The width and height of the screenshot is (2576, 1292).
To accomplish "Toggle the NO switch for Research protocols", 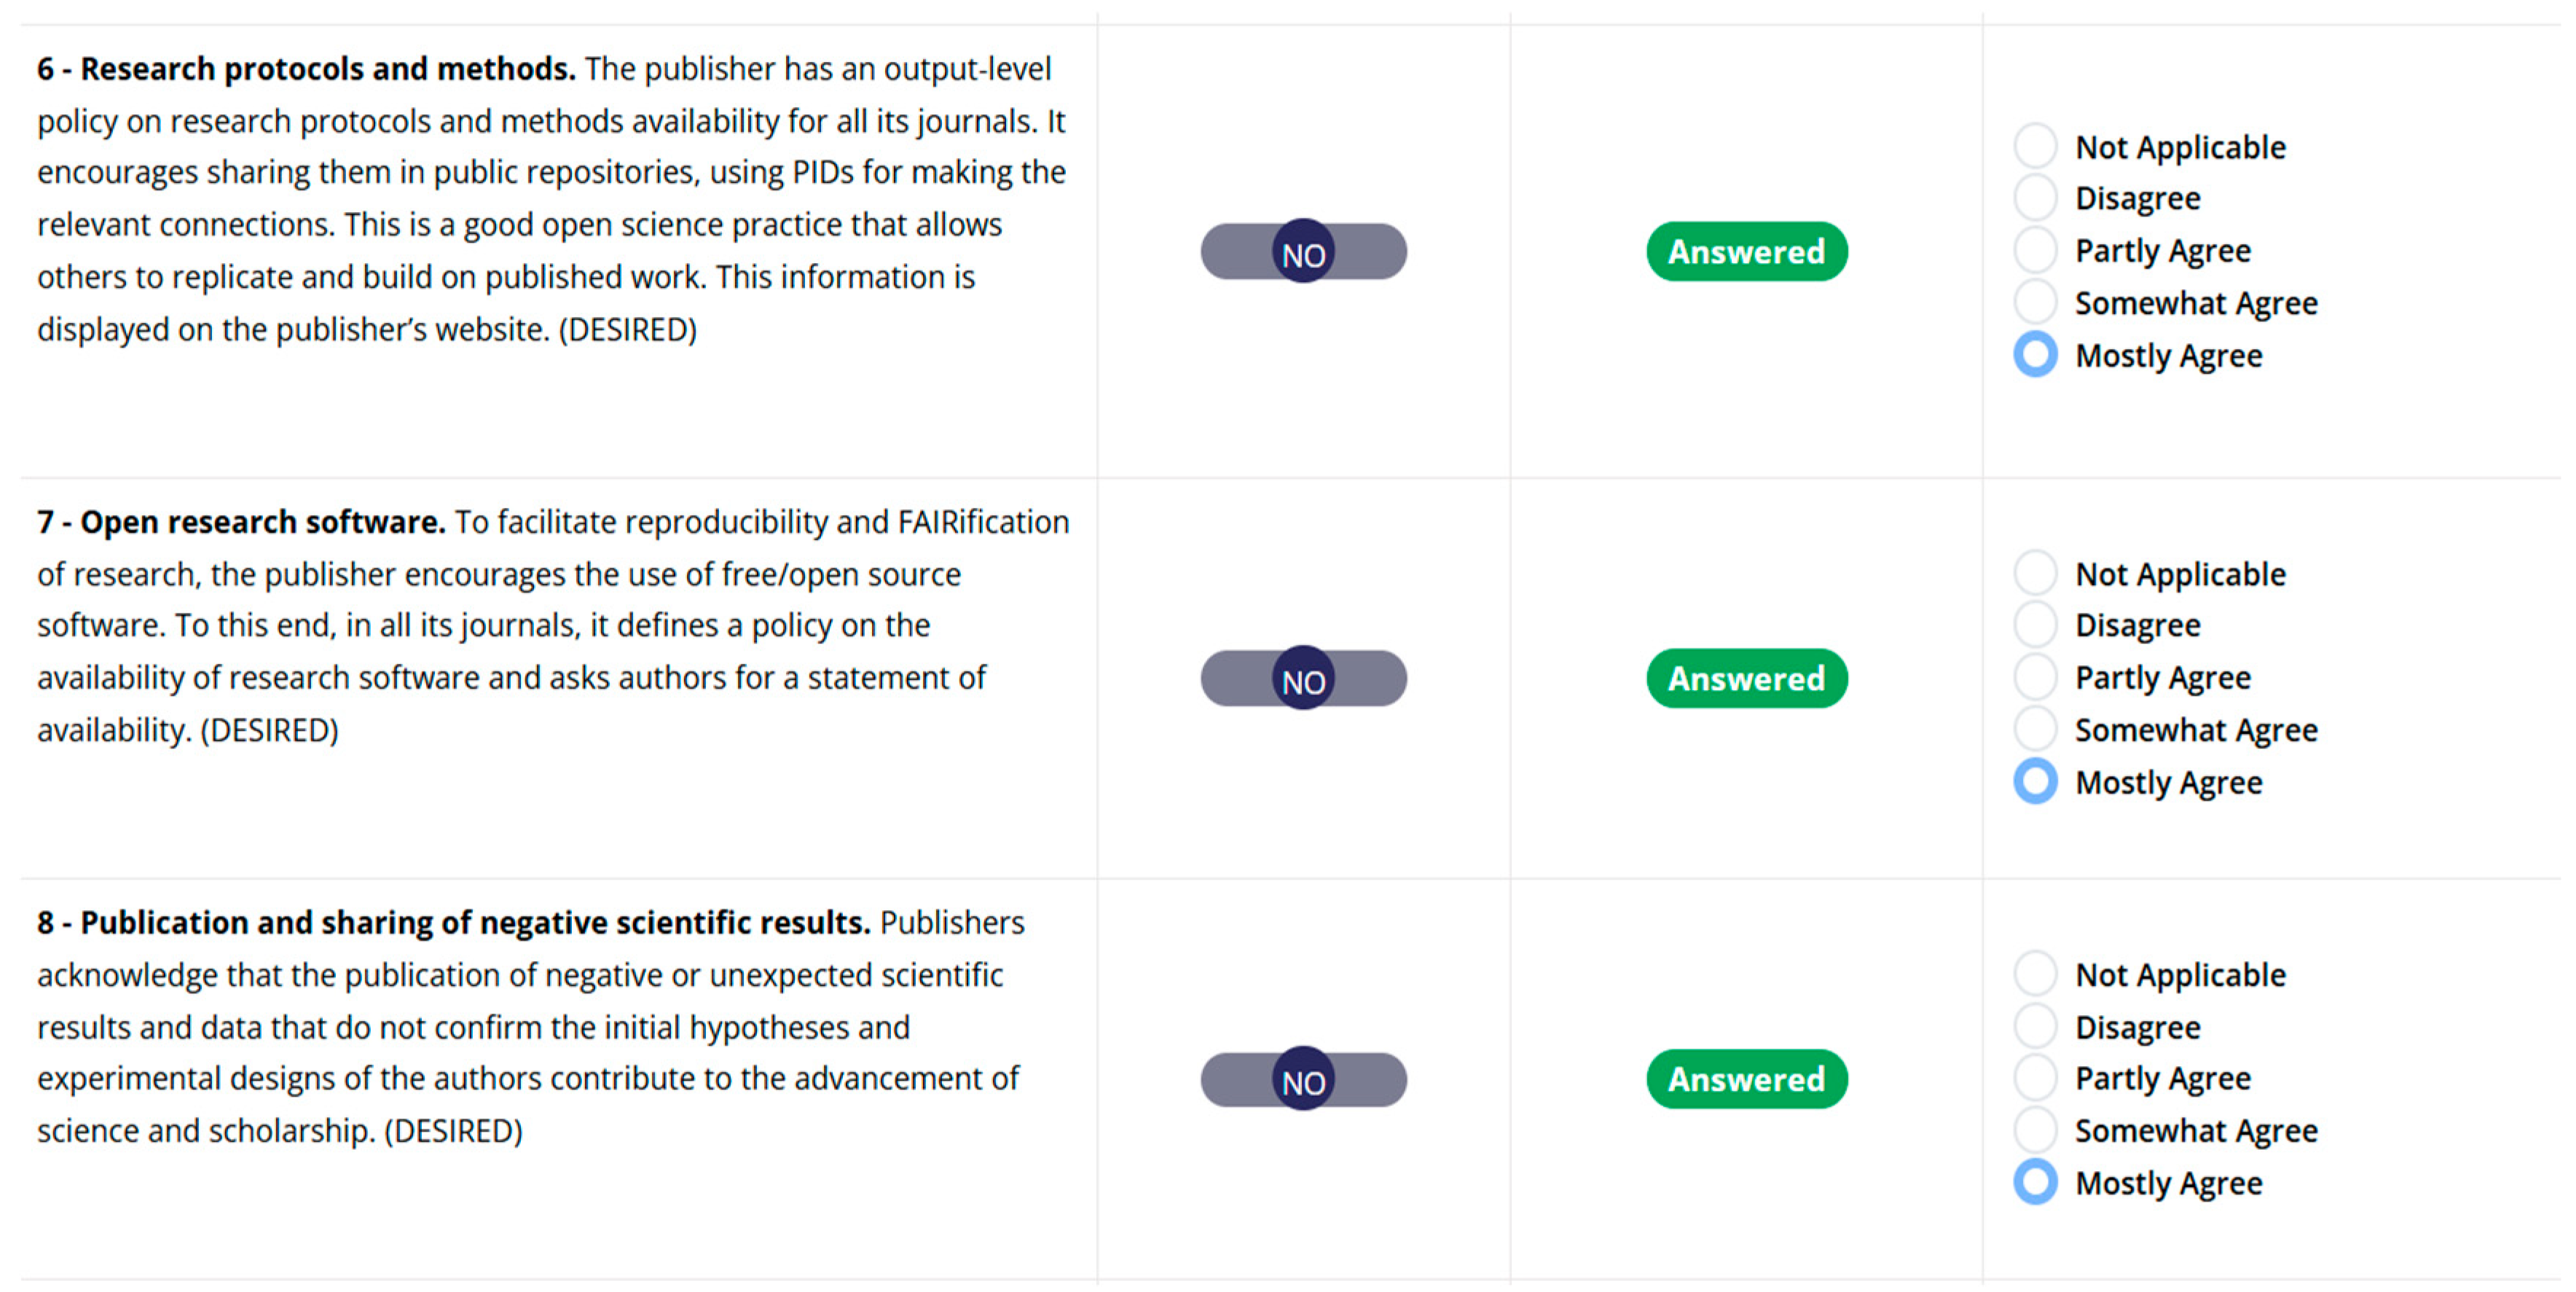I will (x=1303, y=252).
